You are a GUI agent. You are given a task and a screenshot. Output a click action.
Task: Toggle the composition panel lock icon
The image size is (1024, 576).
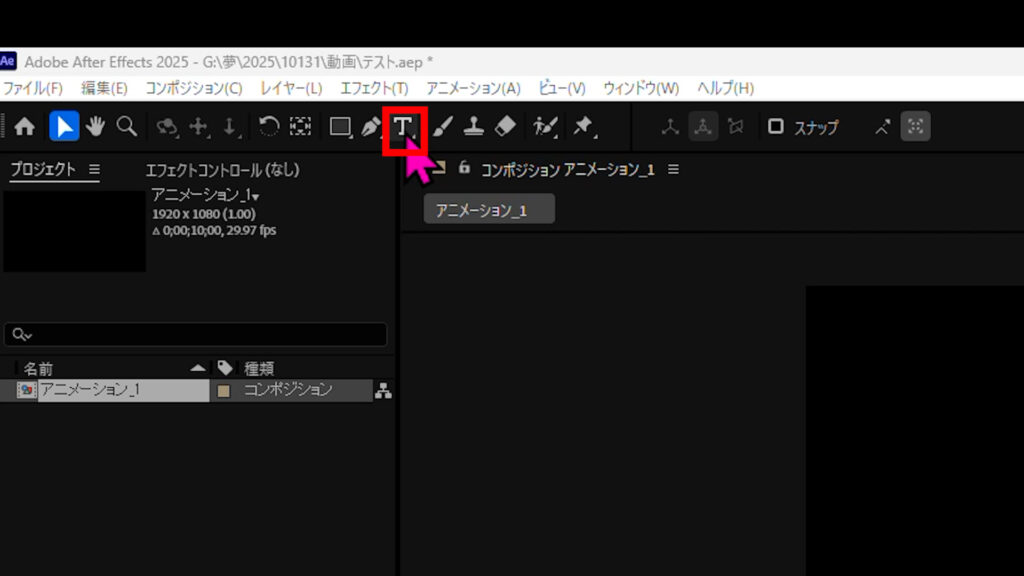pos(464,168)
